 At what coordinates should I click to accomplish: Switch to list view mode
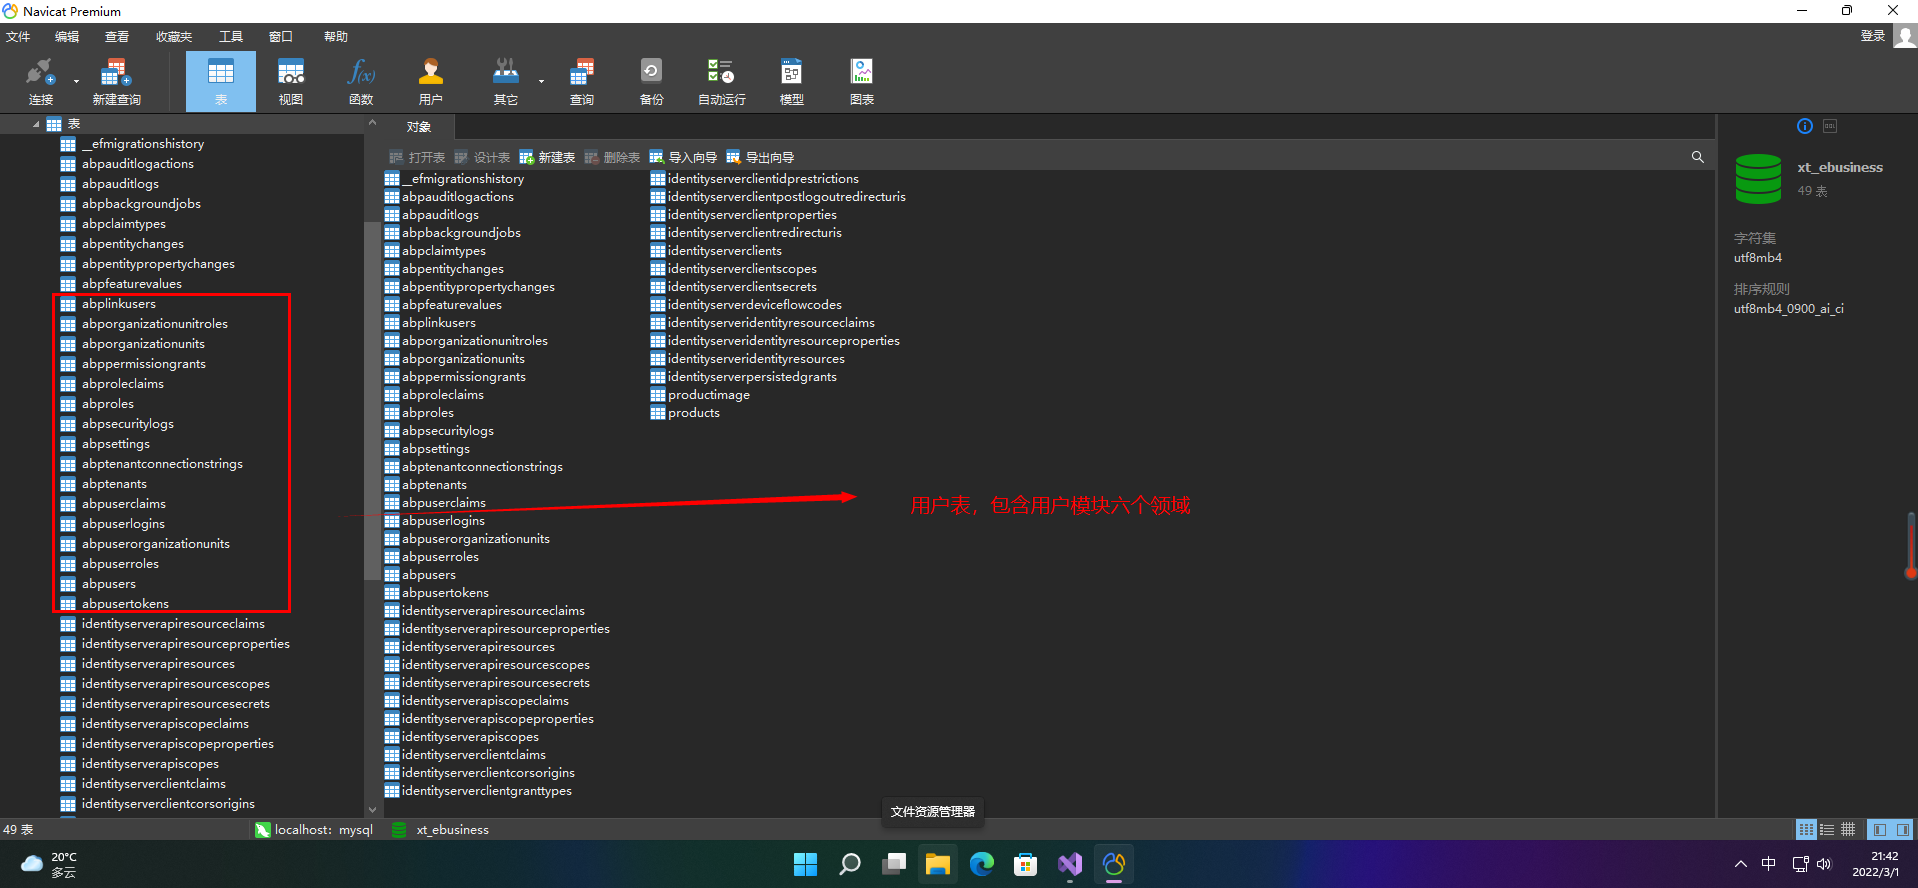tap(1827, 829)
